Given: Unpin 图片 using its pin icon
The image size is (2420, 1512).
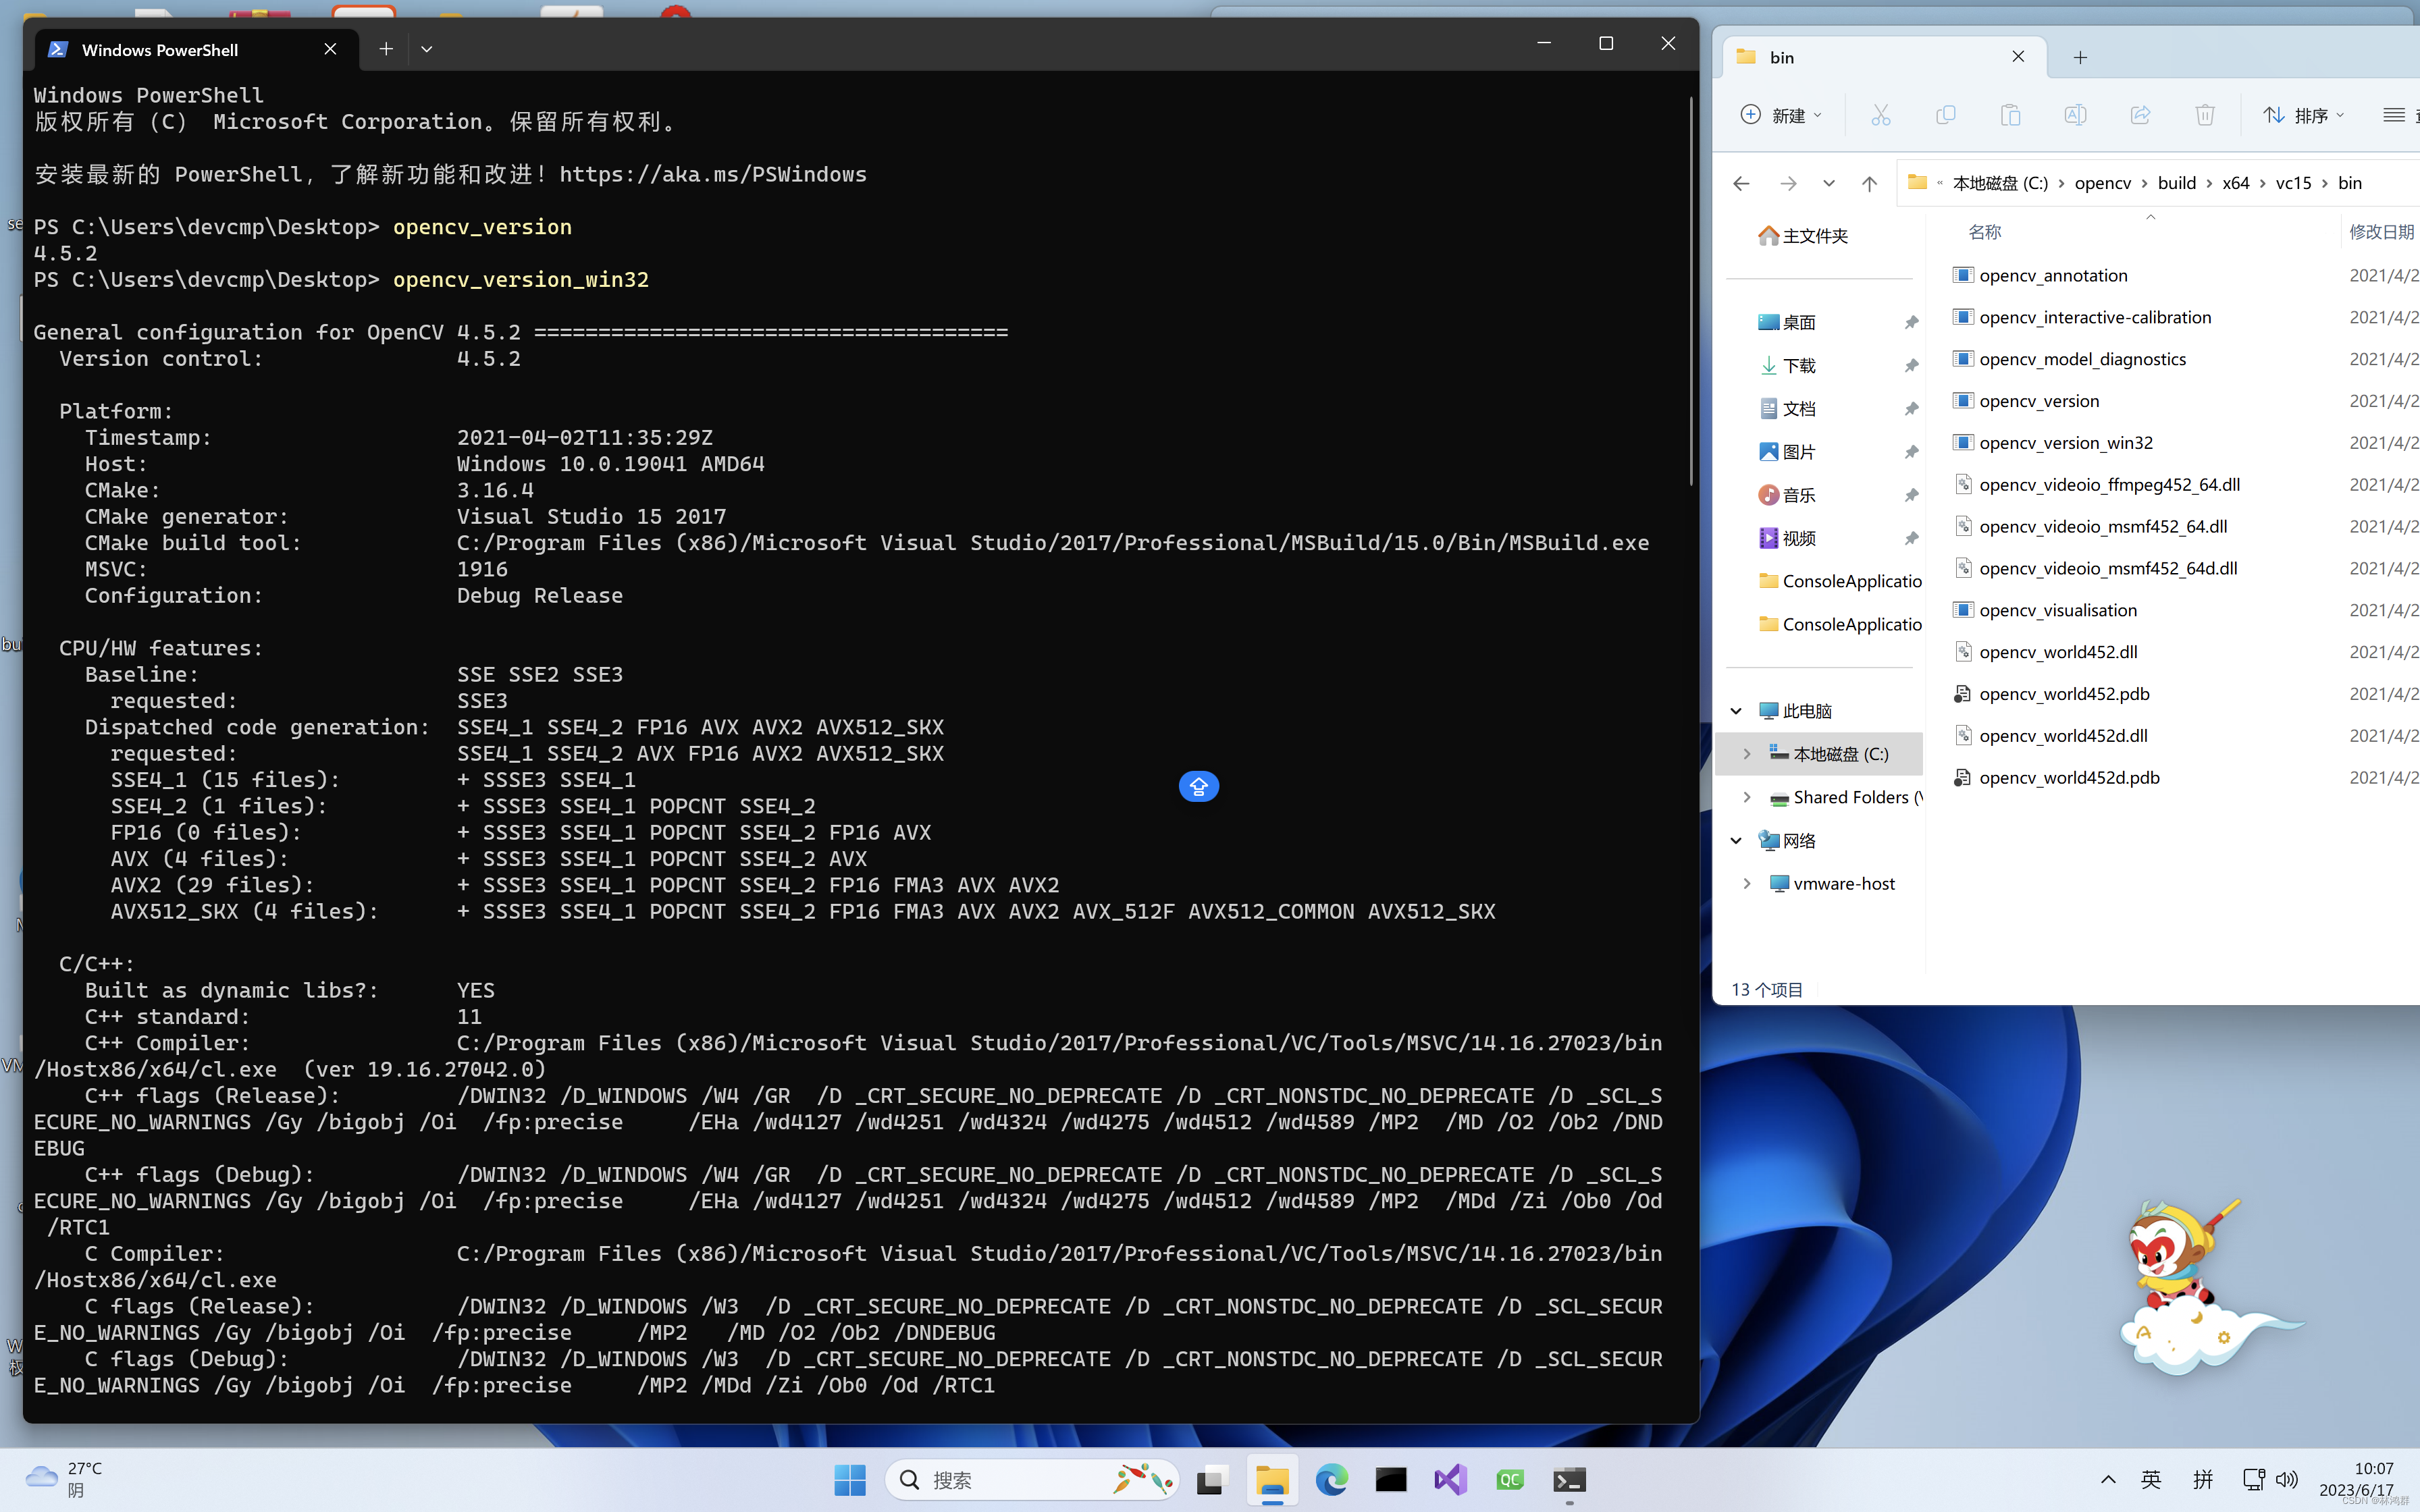Looking at the screenshot, I should pos(1911,452).
